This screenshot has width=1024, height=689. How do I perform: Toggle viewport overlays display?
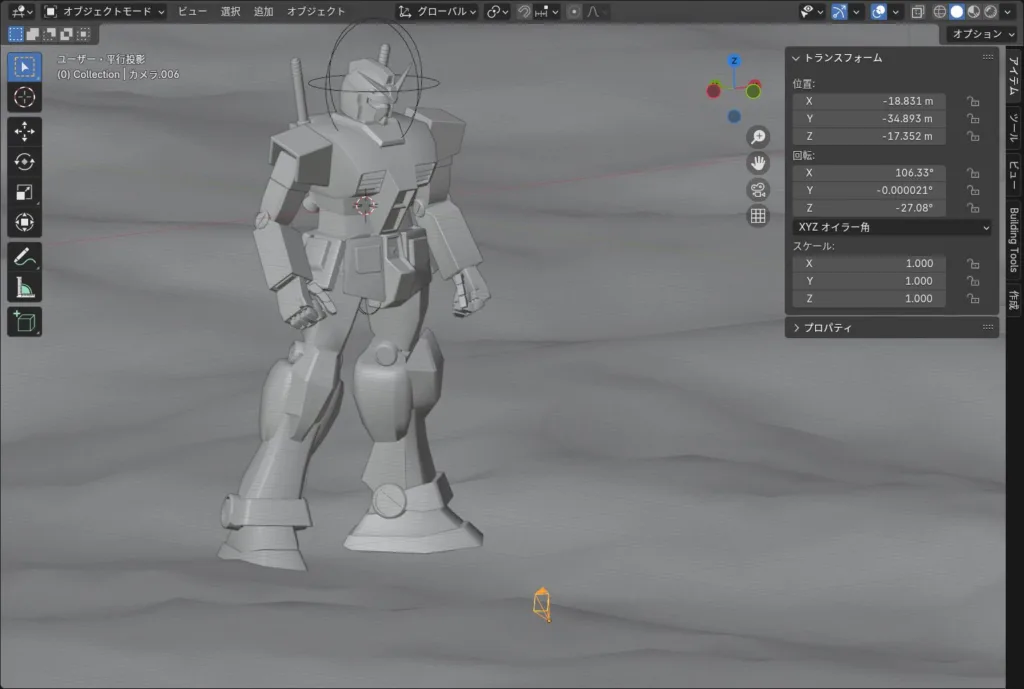pos(879,11)
